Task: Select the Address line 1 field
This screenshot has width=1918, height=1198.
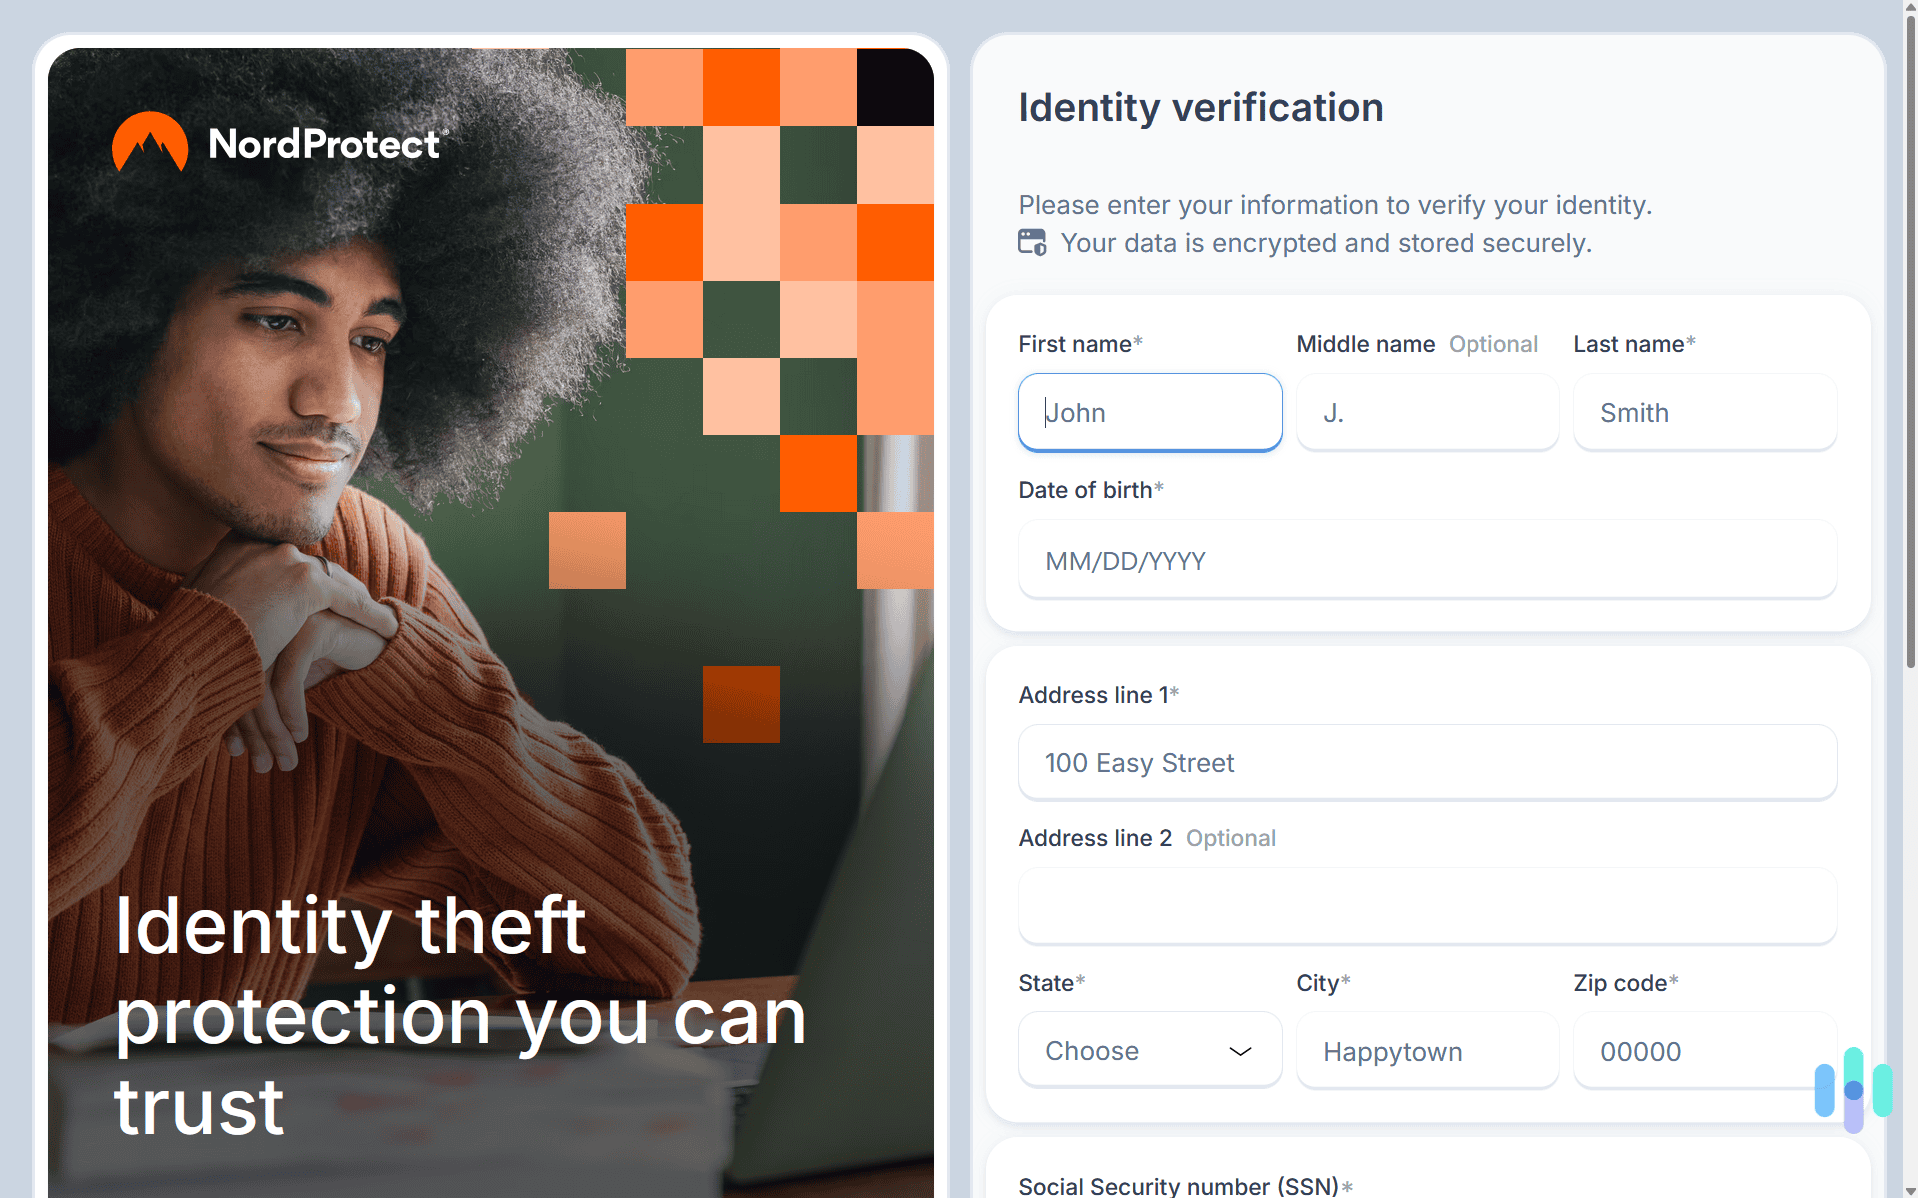Action: tap(1426, 762)
